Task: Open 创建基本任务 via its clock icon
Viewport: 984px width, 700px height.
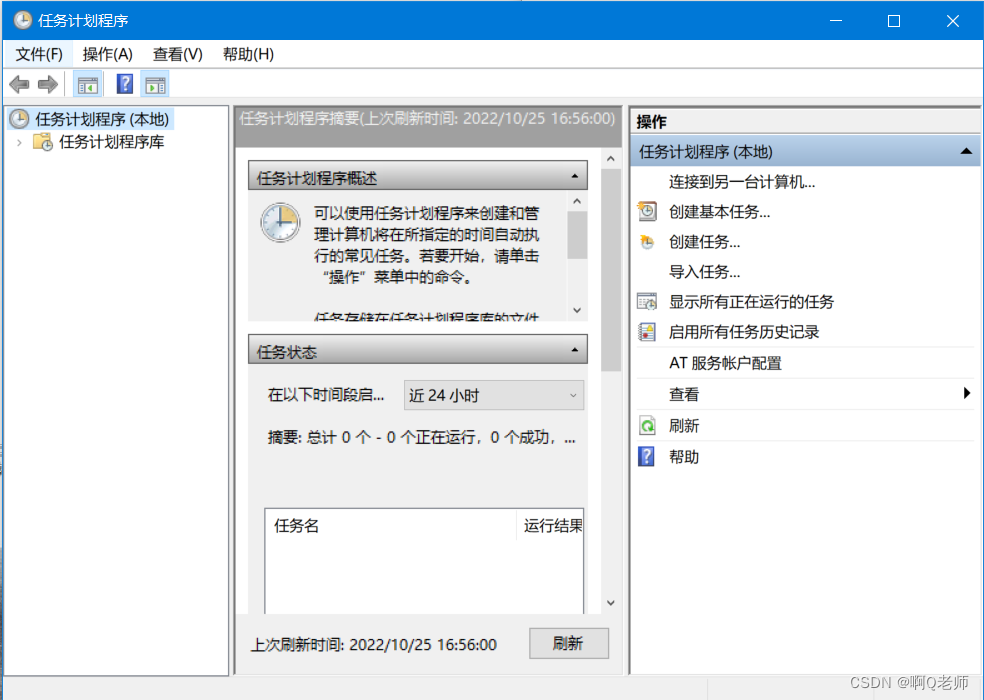Action: point(645,211)
